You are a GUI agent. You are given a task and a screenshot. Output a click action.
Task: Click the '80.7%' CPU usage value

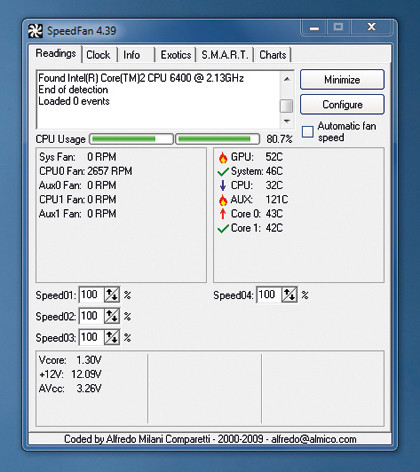(279, 139)
